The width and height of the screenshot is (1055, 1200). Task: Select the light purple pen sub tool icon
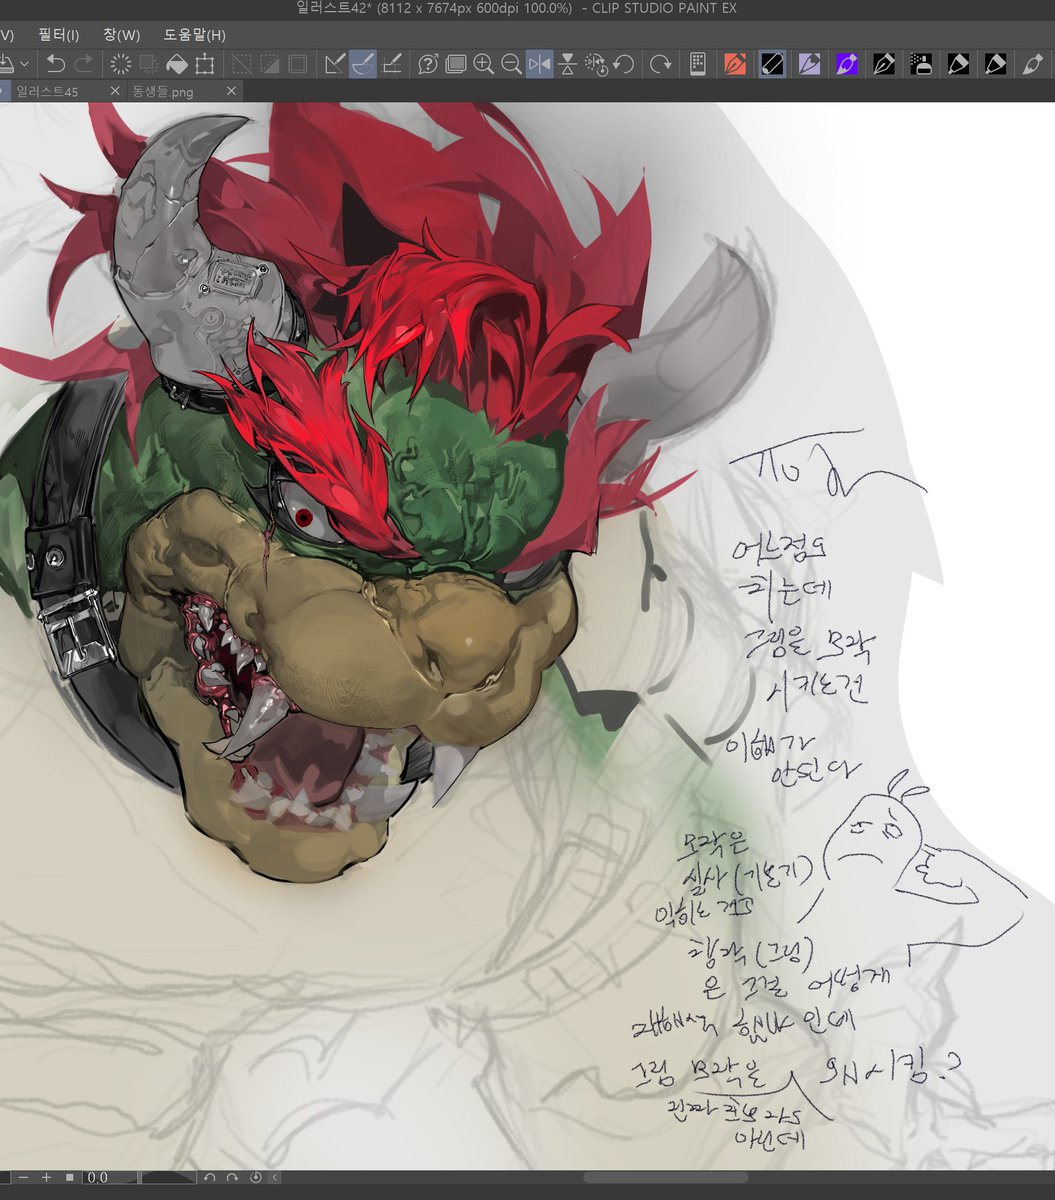click(x=809, y=64)
